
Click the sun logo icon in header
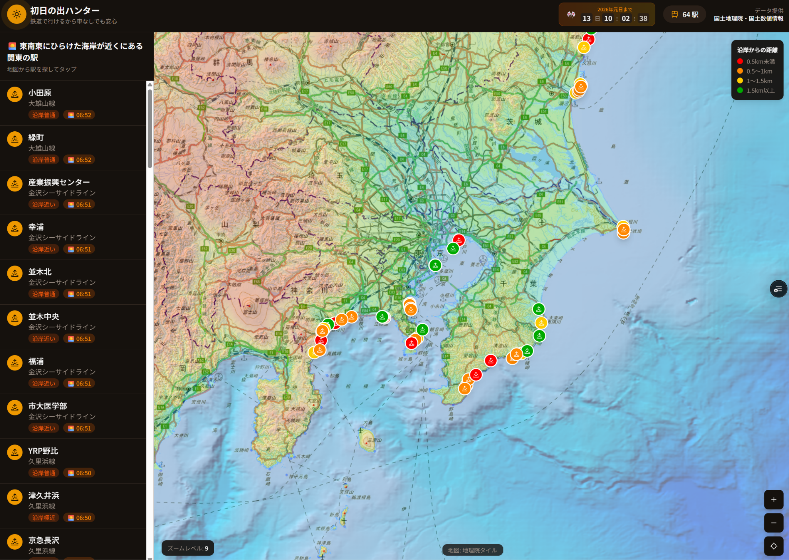point(17,14)
